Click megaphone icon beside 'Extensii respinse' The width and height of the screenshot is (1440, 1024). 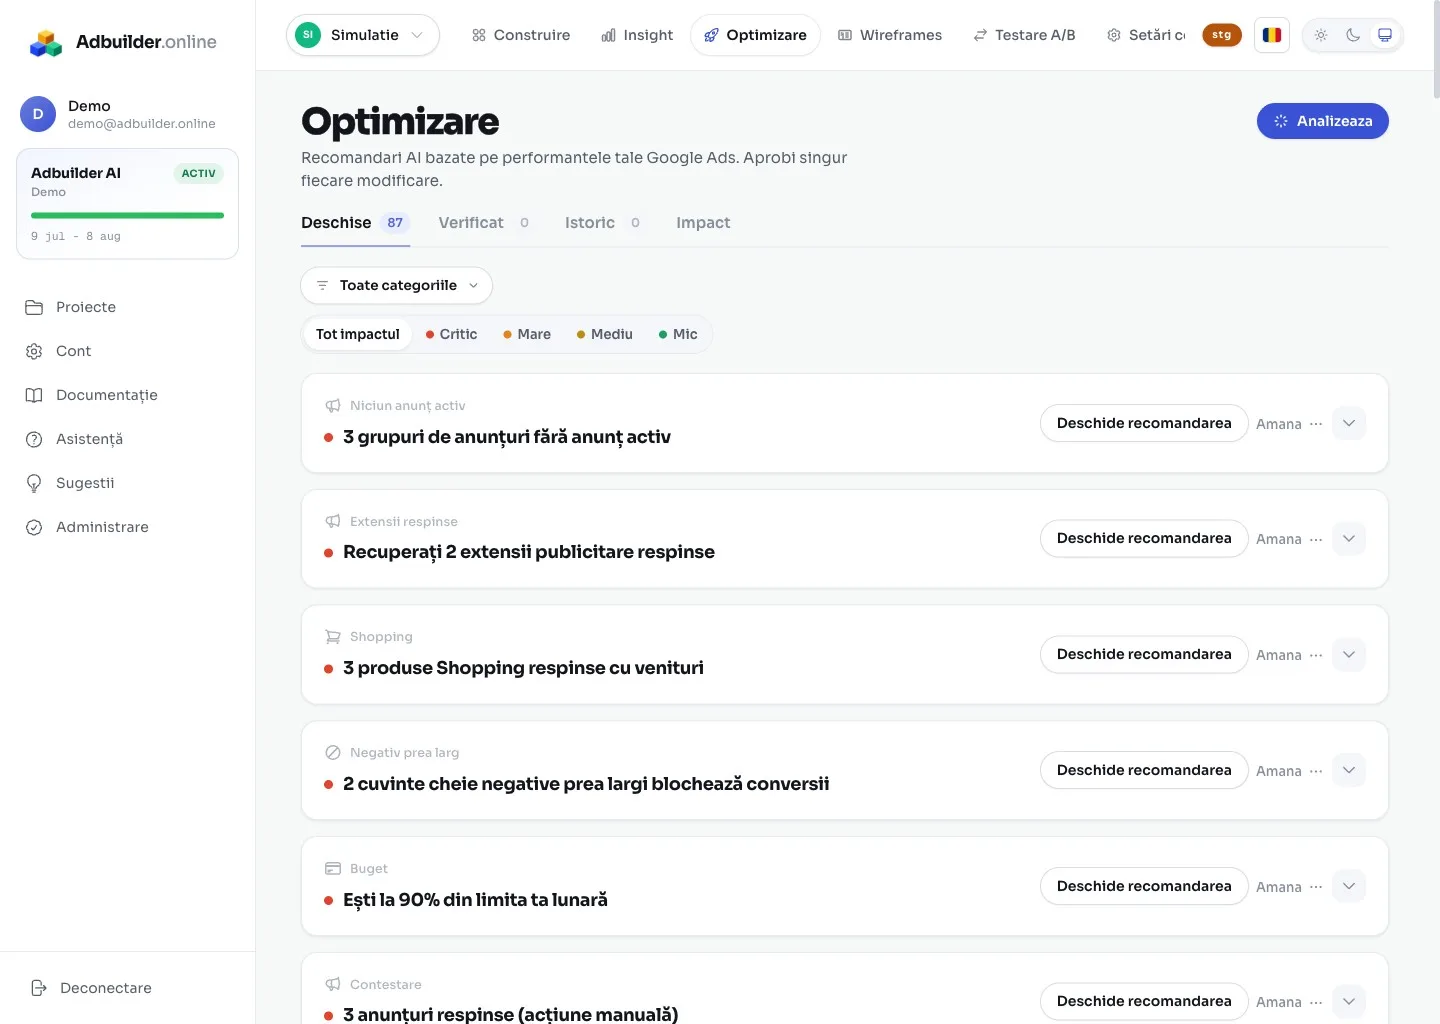pos(333,522)
